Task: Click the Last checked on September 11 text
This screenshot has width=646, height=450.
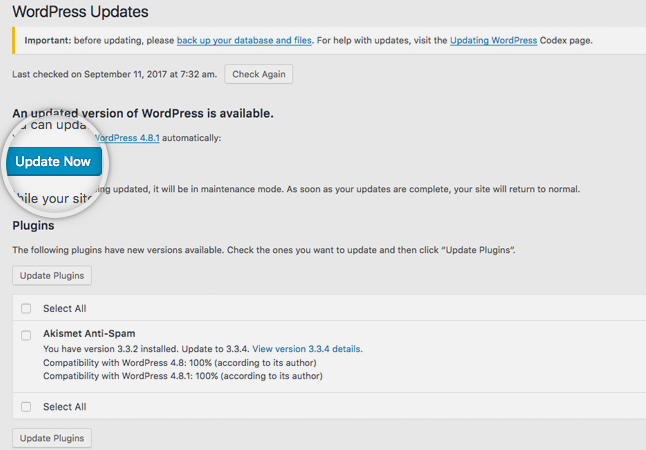Action: (114, 75)
